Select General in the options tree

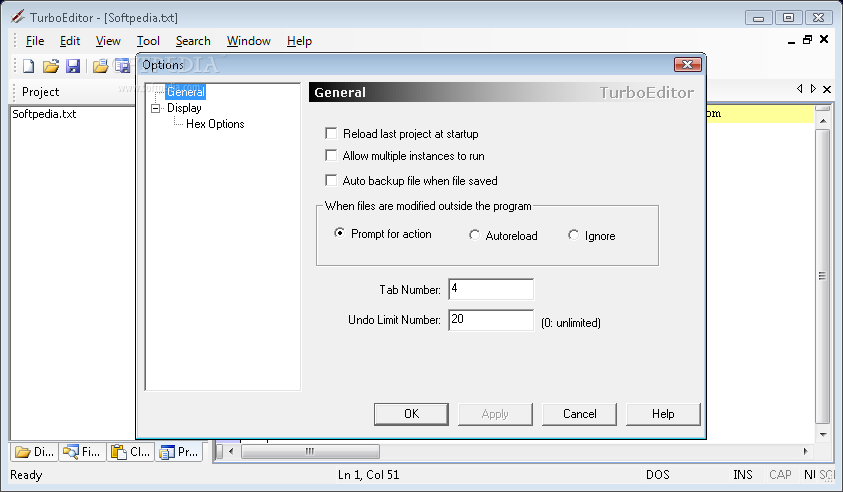pos(185,92)
